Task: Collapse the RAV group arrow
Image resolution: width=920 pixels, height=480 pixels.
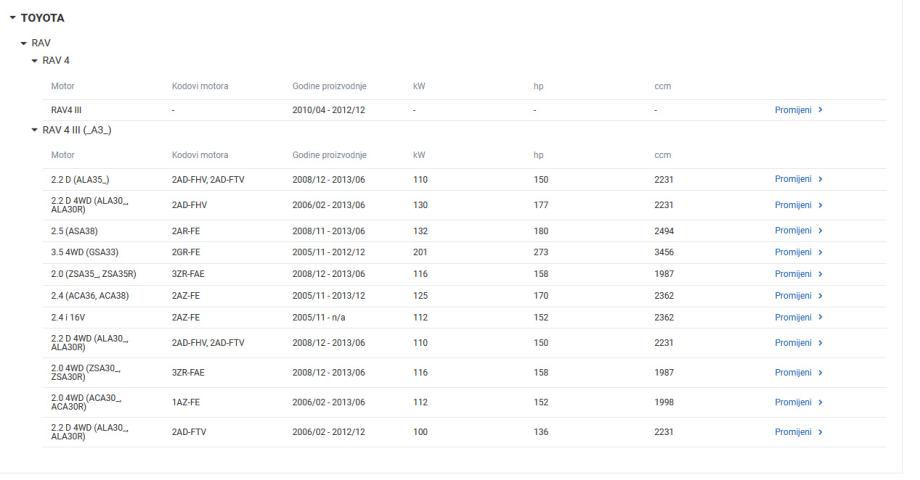Action: [23, 43]
